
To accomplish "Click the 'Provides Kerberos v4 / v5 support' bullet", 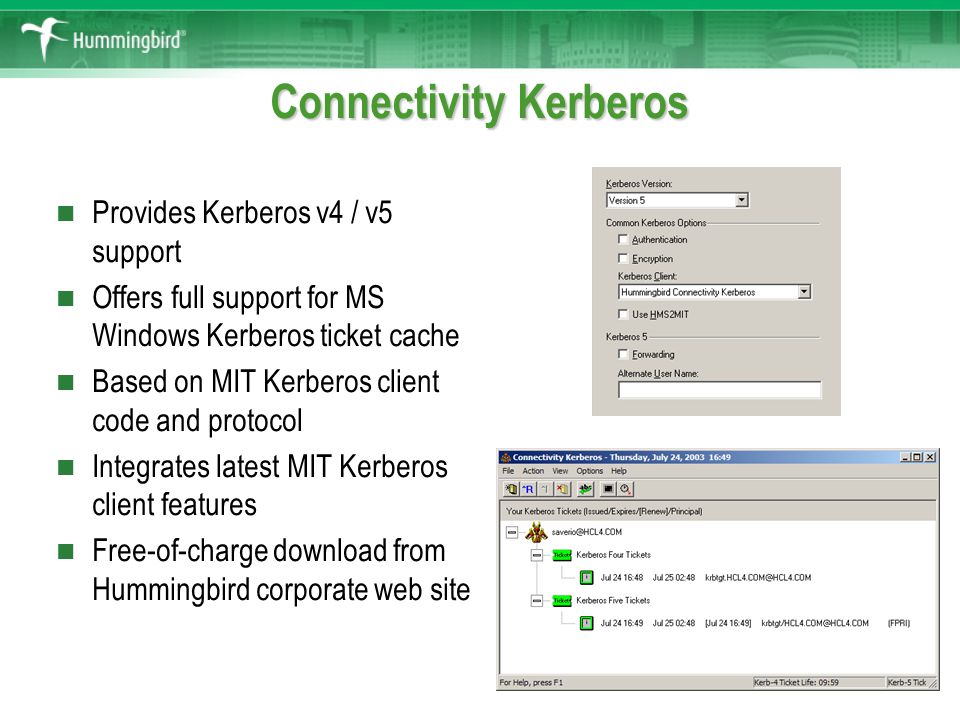I will (x=242, y=233).
